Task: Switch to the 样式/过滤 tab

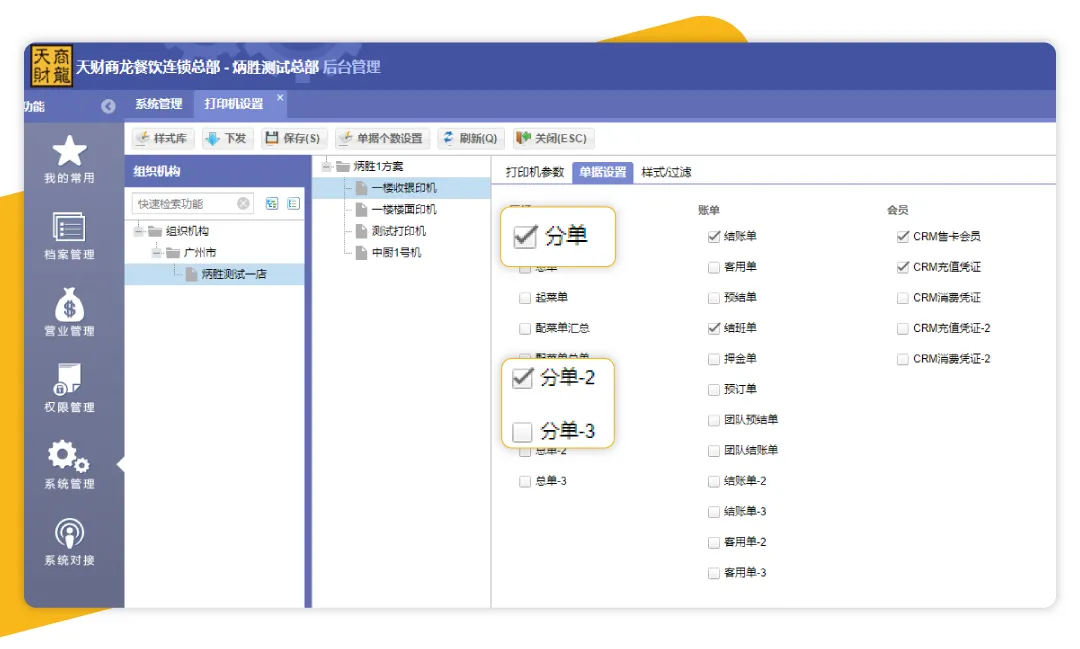Action: (666, 172)
